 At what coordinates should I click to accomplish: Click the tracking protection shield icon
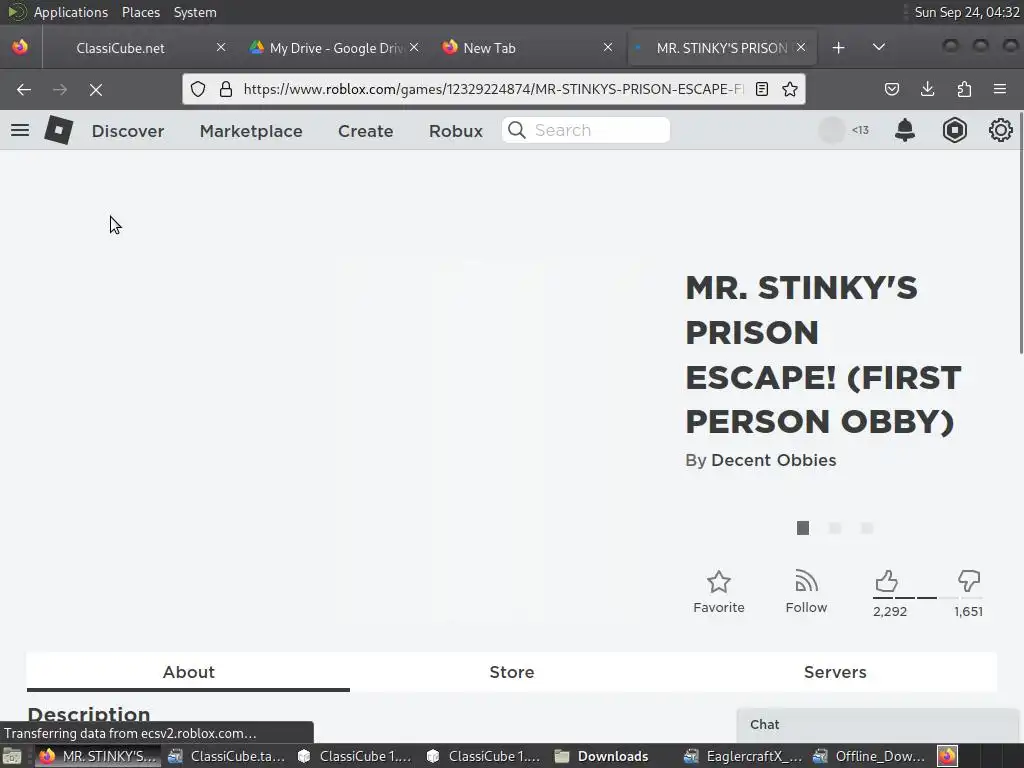pos(198,89)
